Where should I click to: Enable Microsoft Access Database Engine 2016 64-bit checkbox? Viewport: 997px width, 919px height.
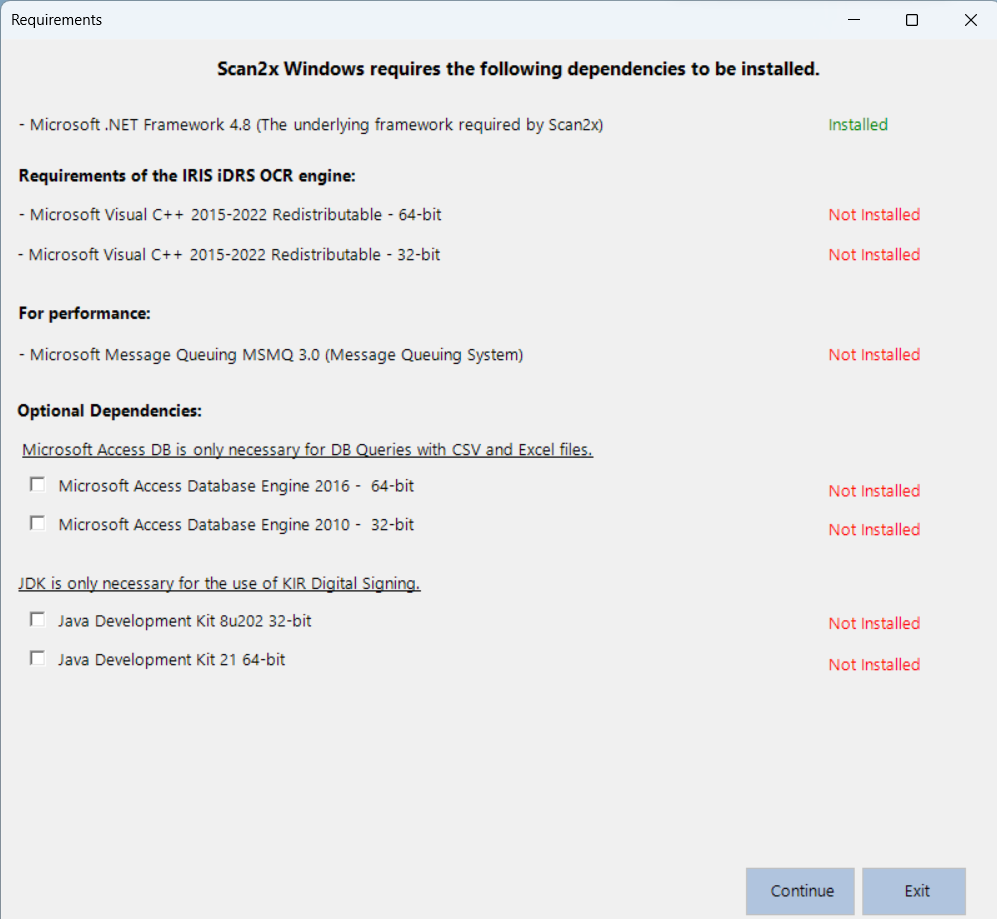[38, 485]
